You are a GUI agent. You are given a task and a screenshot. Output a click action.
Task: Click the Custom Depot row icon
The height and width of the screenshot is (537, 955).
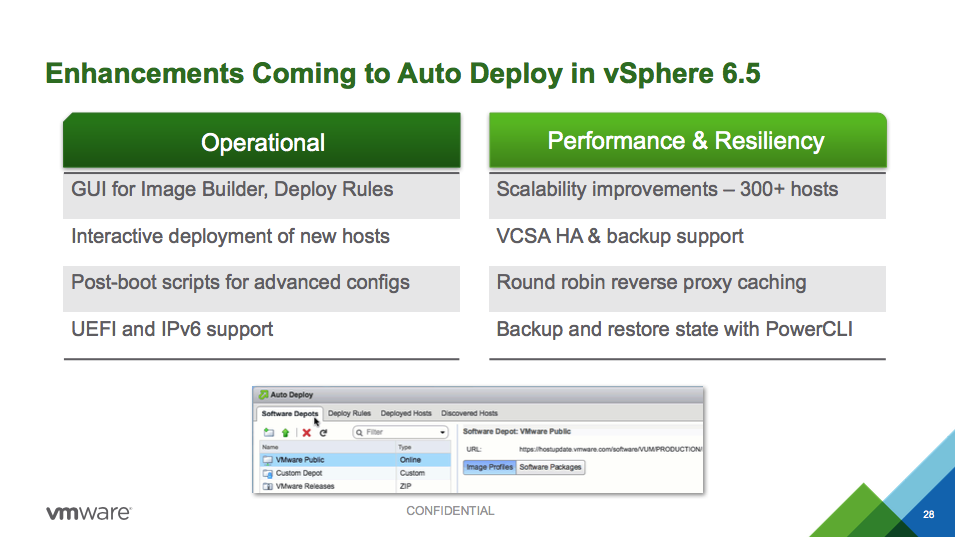coord(267,473)
